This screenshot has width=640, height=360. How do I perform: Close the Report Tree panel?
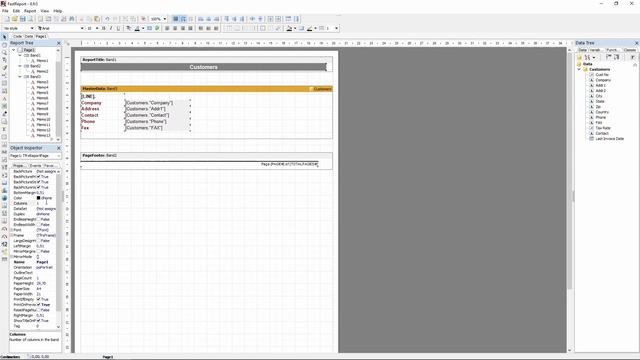(x=59, y=43)
